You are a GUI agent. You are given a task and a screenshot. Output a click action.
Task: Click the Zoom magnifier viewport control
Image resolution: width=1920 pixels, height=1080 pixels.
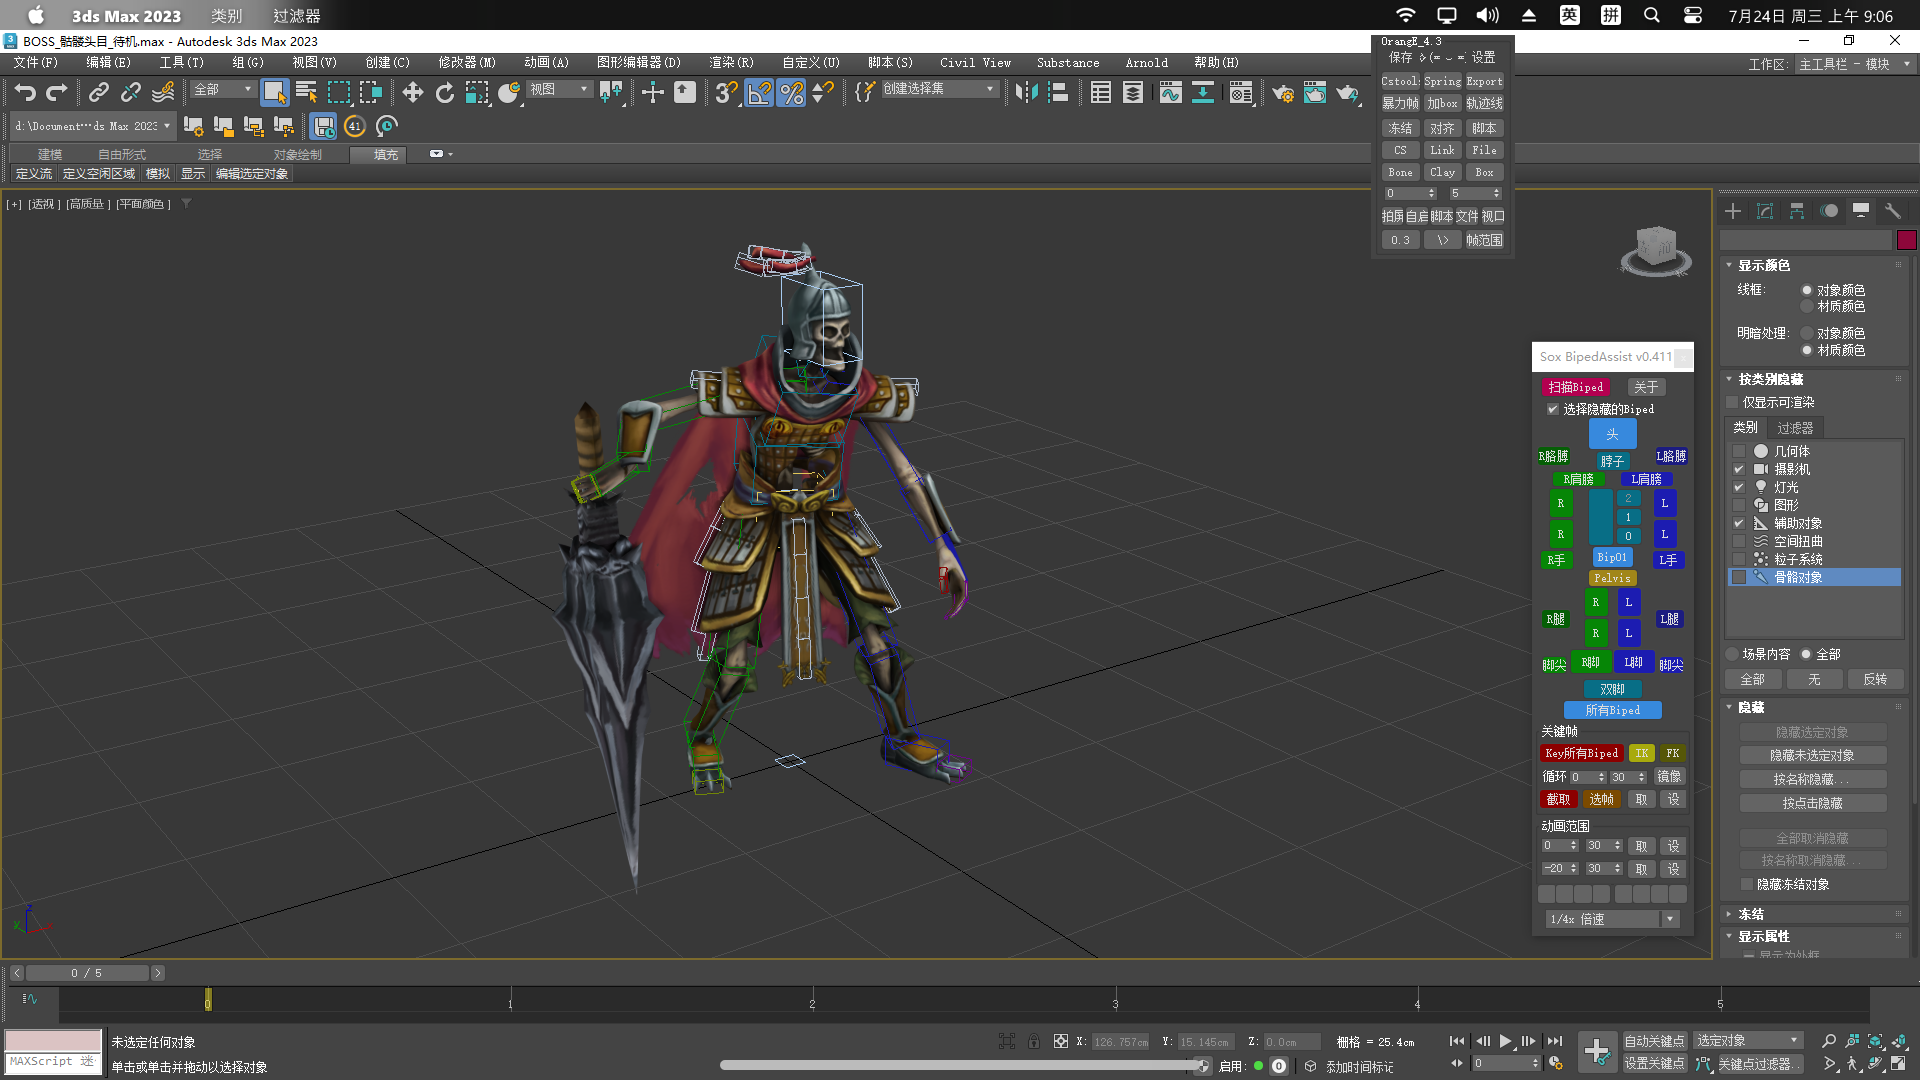pyautogui.click(x=1829, y=1041)
